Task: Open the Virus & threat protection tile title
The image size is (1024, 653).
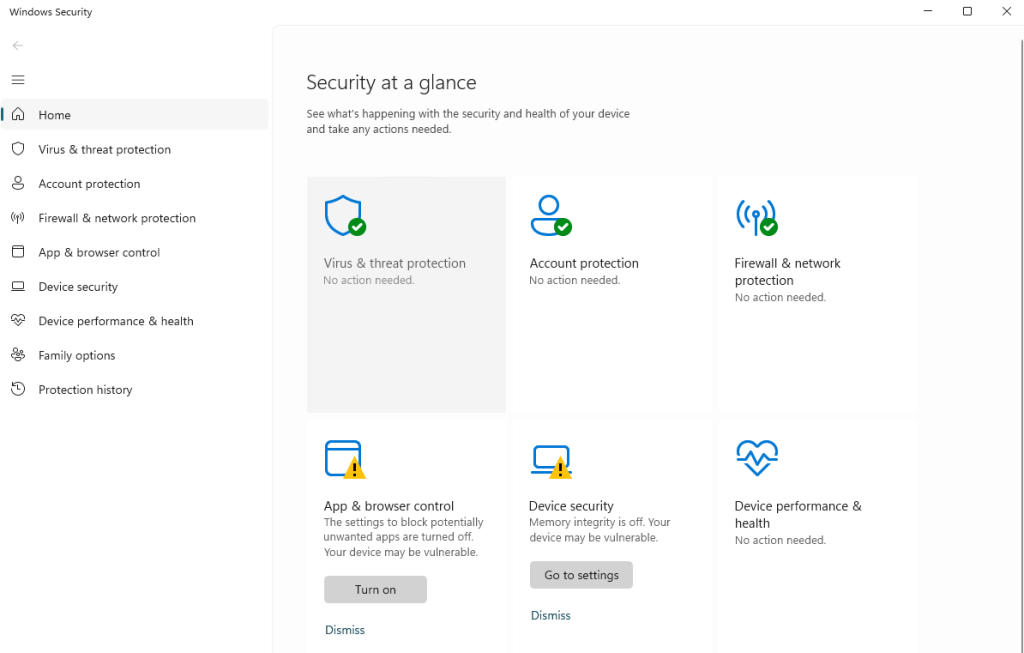Action: [394, 263]
